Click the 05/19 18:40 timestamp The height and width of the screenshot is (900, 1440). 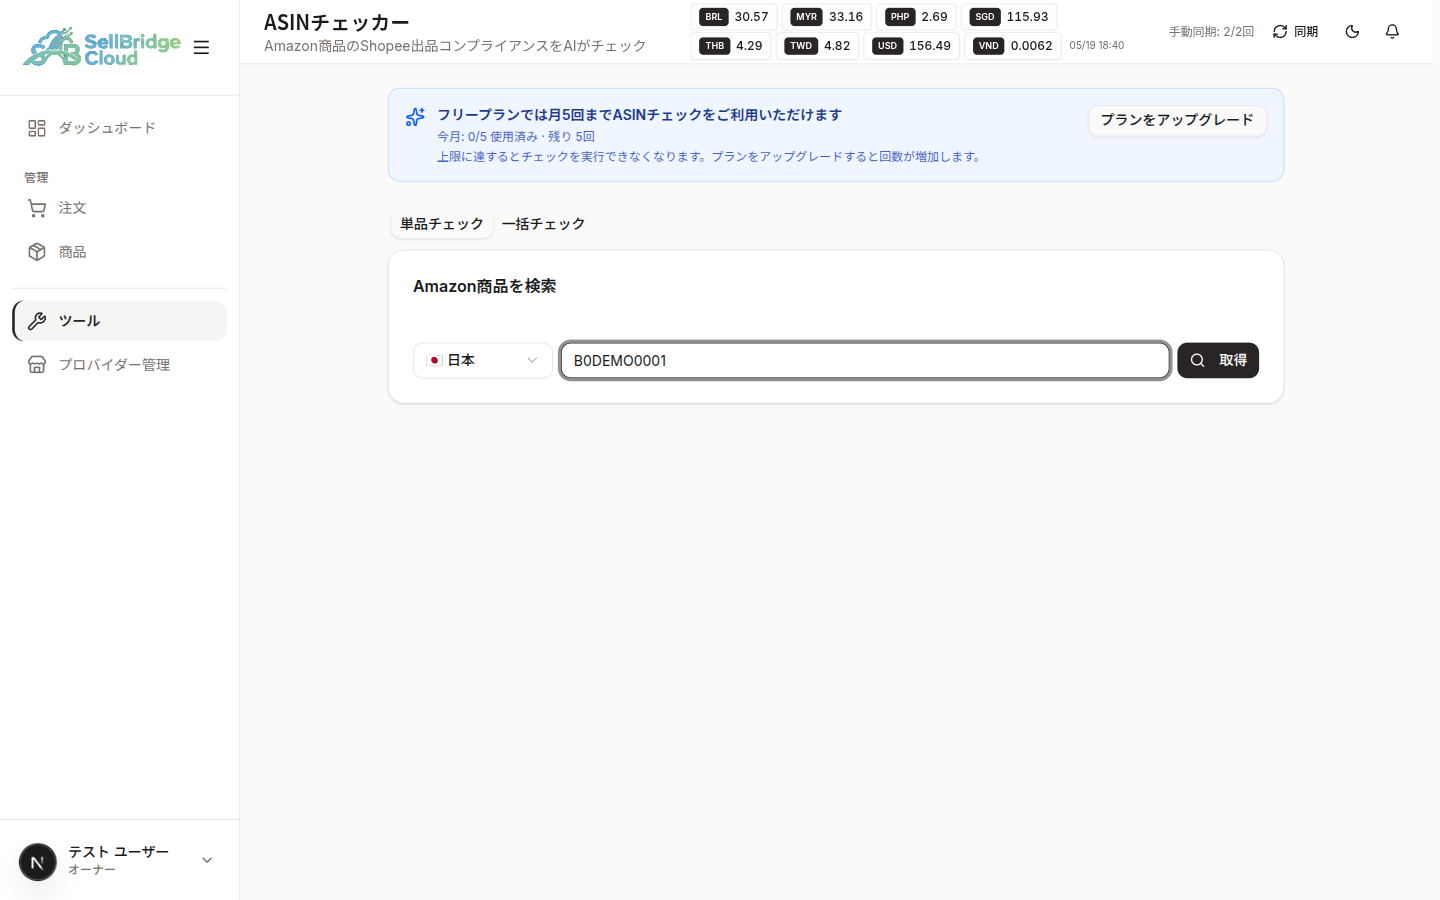tap(1097, 46)
